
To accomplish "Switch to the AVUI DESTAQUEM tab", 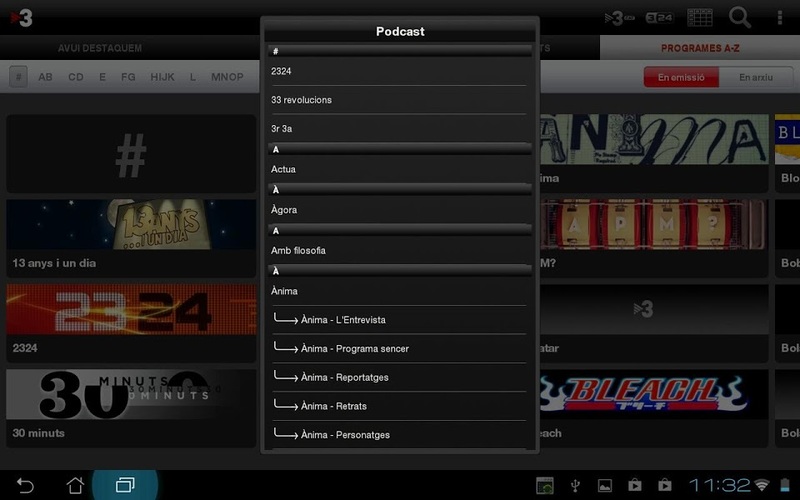I will click(100, 48).
